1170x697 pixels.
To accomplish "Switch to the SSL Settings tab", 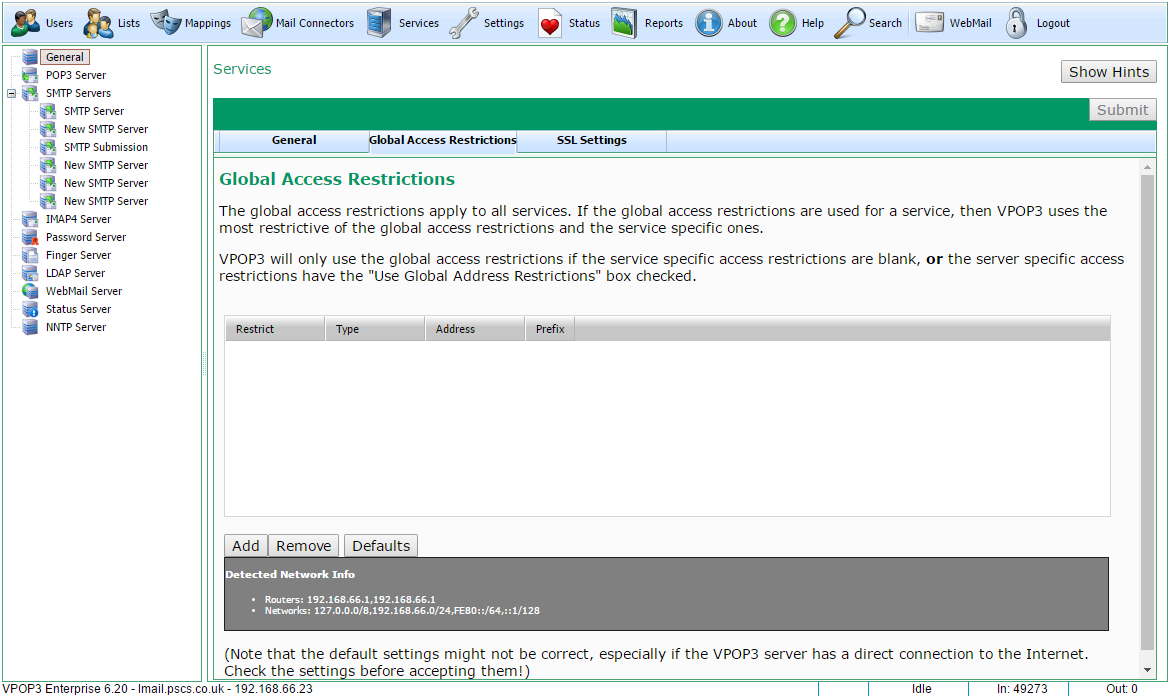I will coord(591,140).
